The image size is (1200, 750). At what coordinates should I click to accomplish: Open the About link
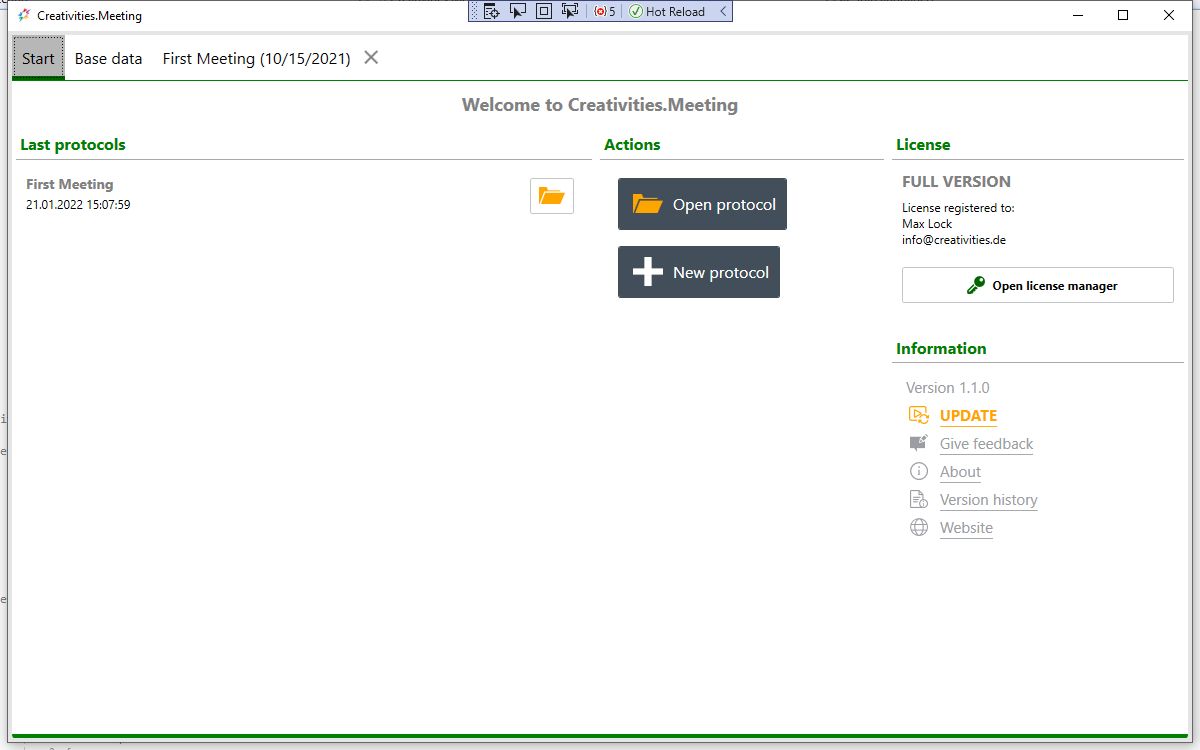click(x=960, y=472)
